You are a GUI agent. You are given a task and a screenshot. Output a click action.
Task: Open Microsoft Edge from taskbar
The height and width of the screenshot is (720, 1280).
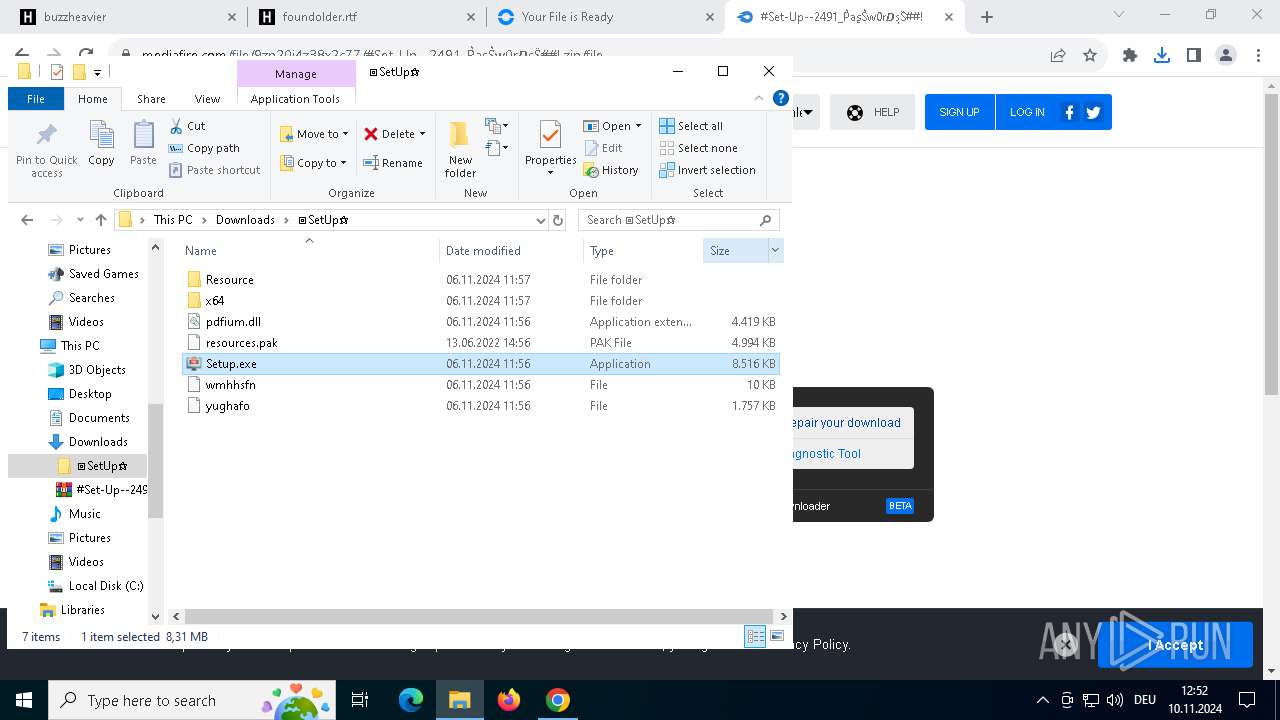coord(411,700)
